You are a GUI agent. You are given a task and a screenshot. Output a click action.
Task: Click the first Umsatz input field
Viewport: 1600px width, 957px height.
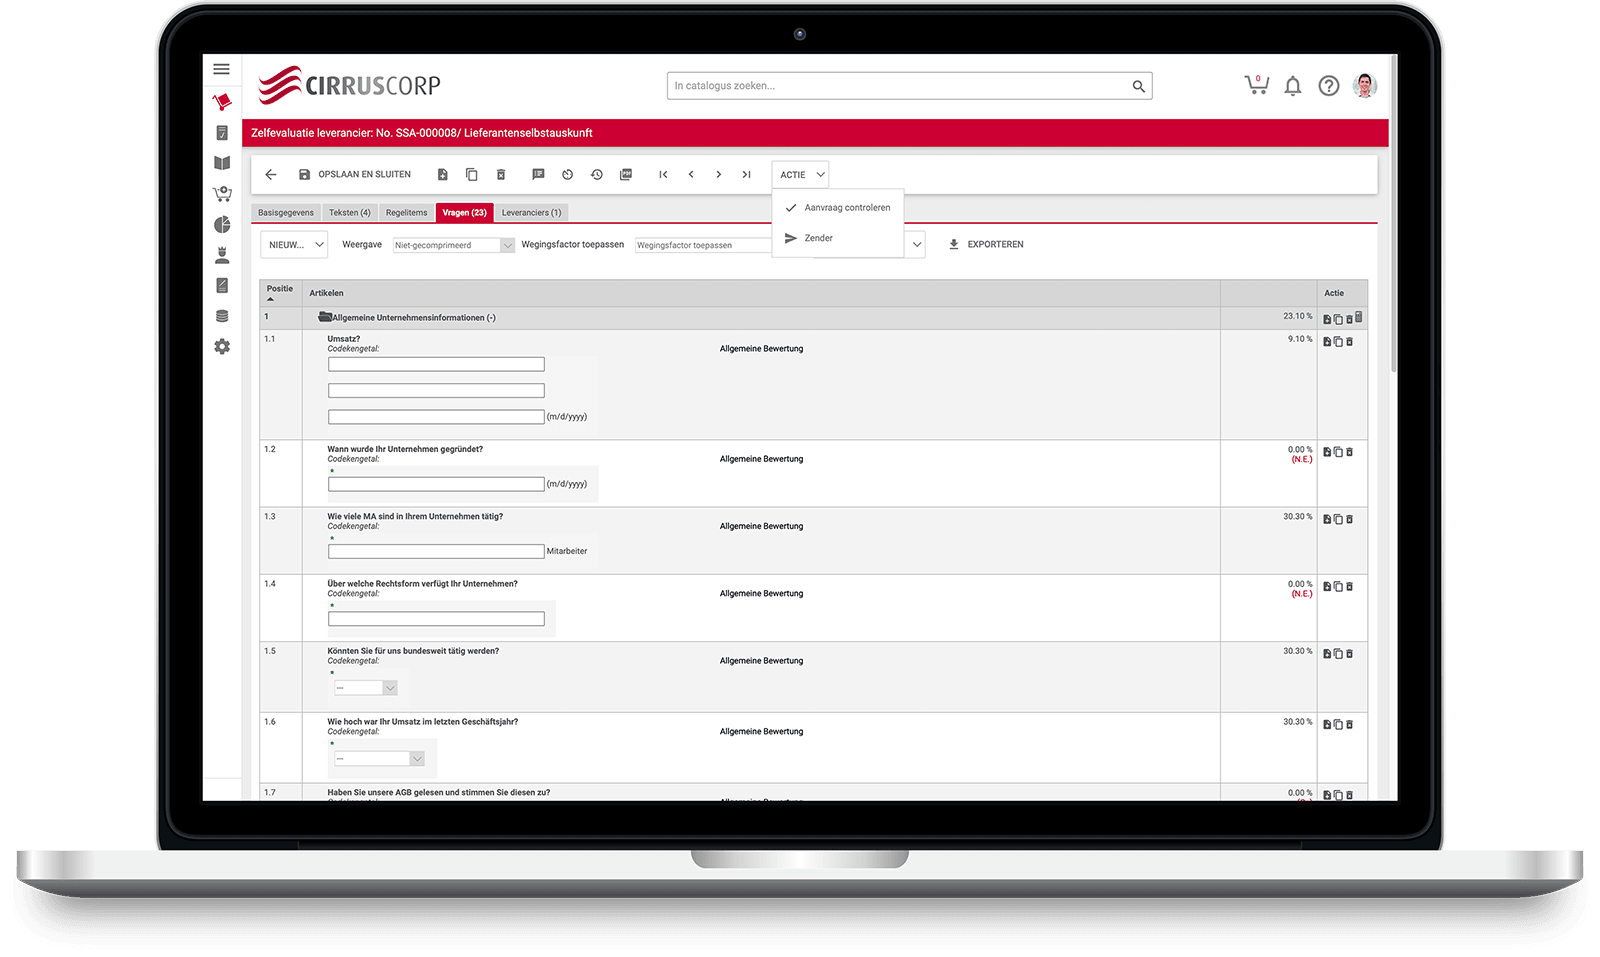(x=436, y=365)
